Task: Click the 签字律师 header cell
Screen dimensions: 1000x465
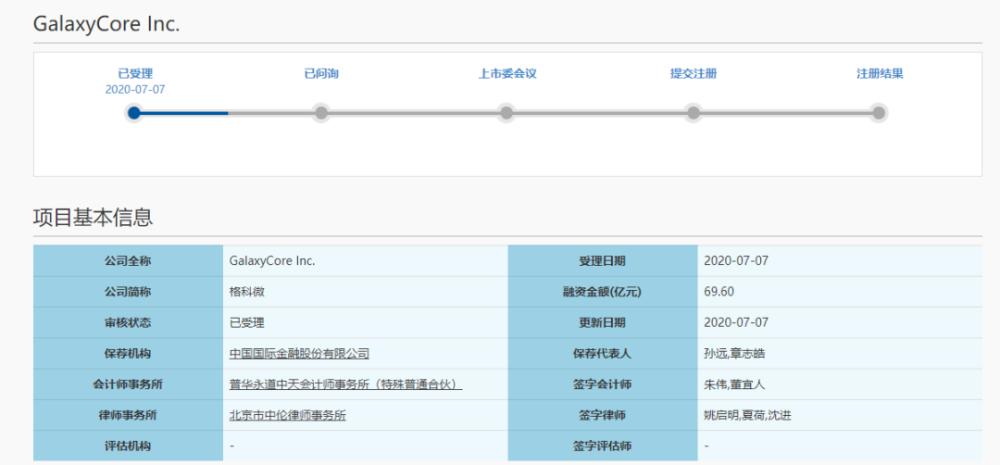Action: tap(603, 415)
